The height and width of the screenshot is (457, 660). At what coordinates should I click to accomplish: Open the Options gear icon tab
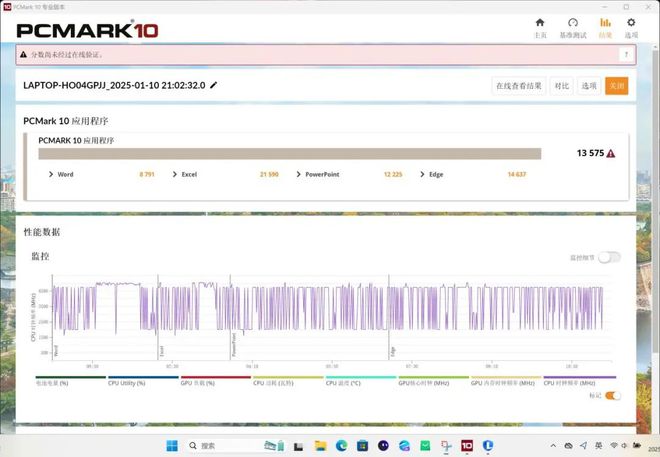(x=631, y=23)
